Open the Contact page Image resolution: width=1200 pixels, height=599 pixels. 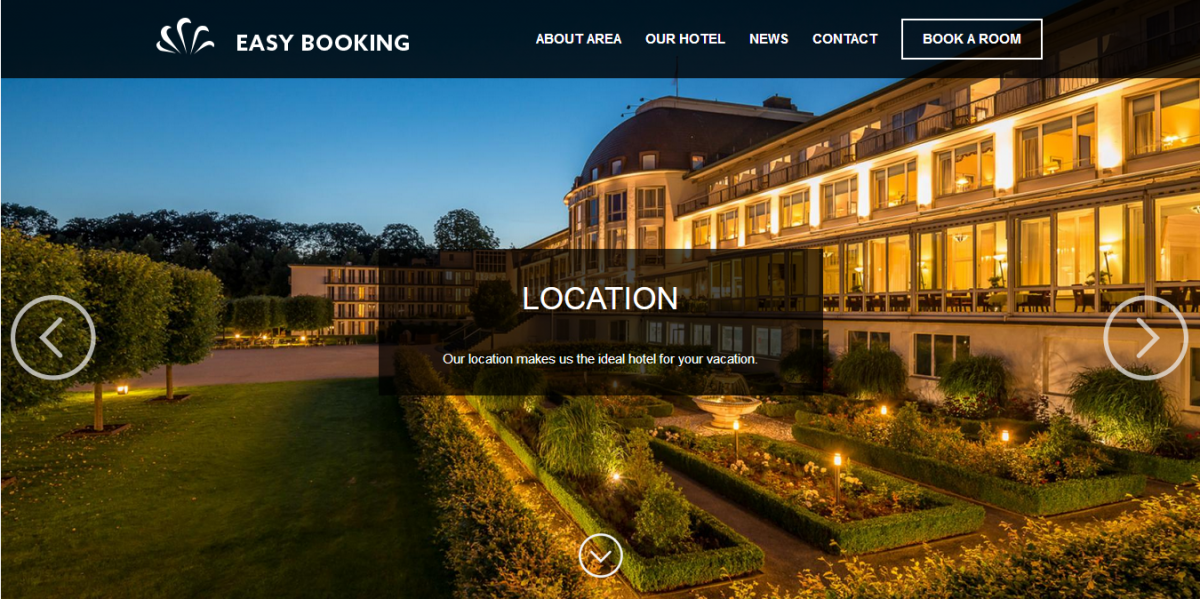pyautogui.click(x=845, y=39)
